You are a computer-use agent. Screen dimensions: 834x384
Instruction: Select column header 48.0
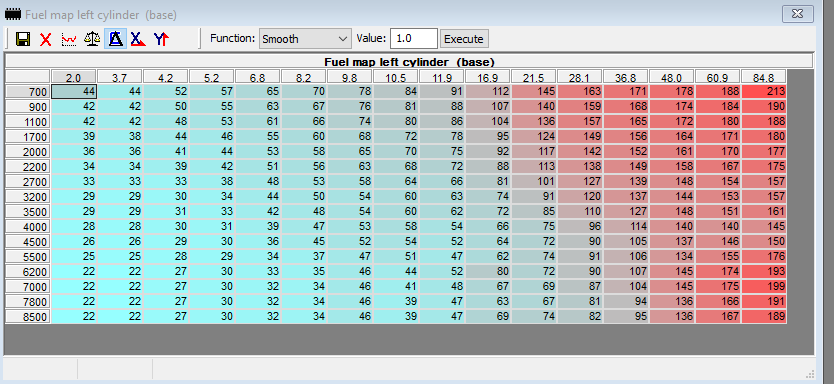point(672,78)
